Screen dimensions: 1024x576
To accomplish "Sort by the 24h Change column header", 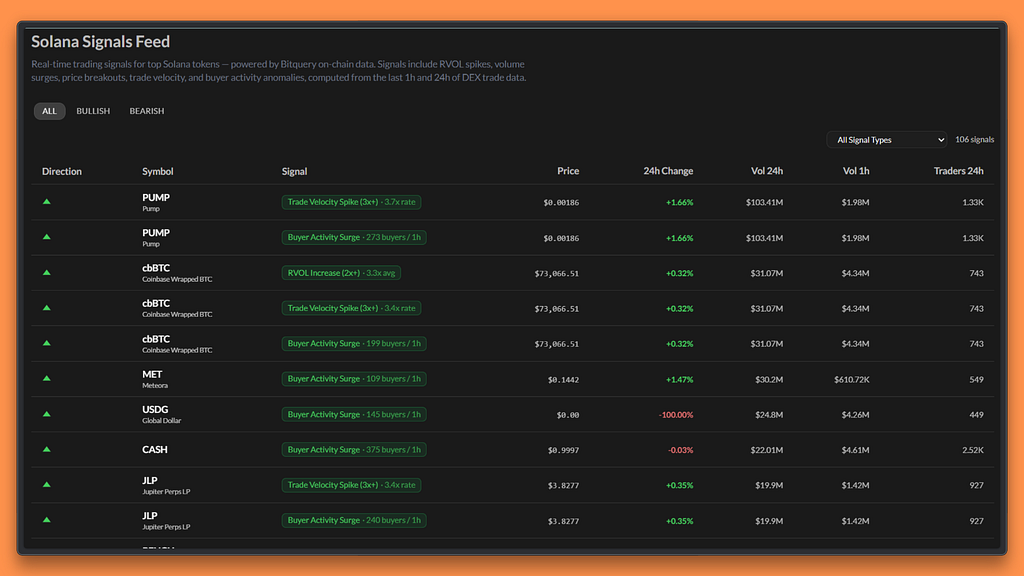I will click(668, 171).
